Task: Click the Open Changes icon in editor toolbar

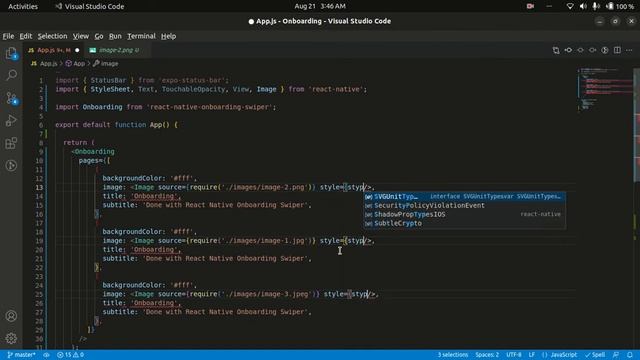Action: 556,50
